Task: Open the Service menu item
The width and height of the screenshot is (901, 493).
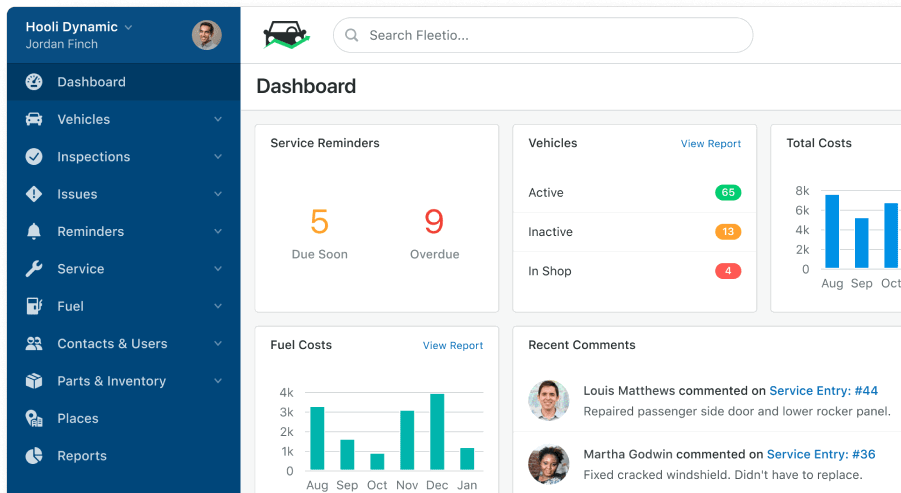Action: (124, 268)
